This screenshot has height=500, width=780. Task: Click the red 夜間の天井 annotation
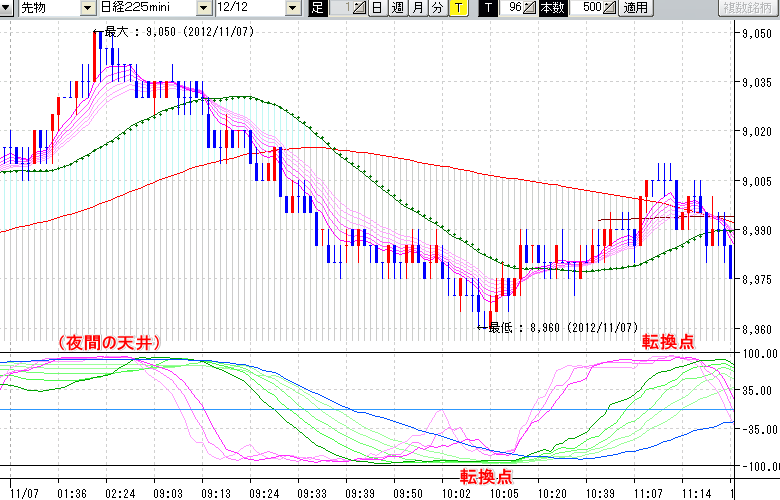(x=110, y=342)
